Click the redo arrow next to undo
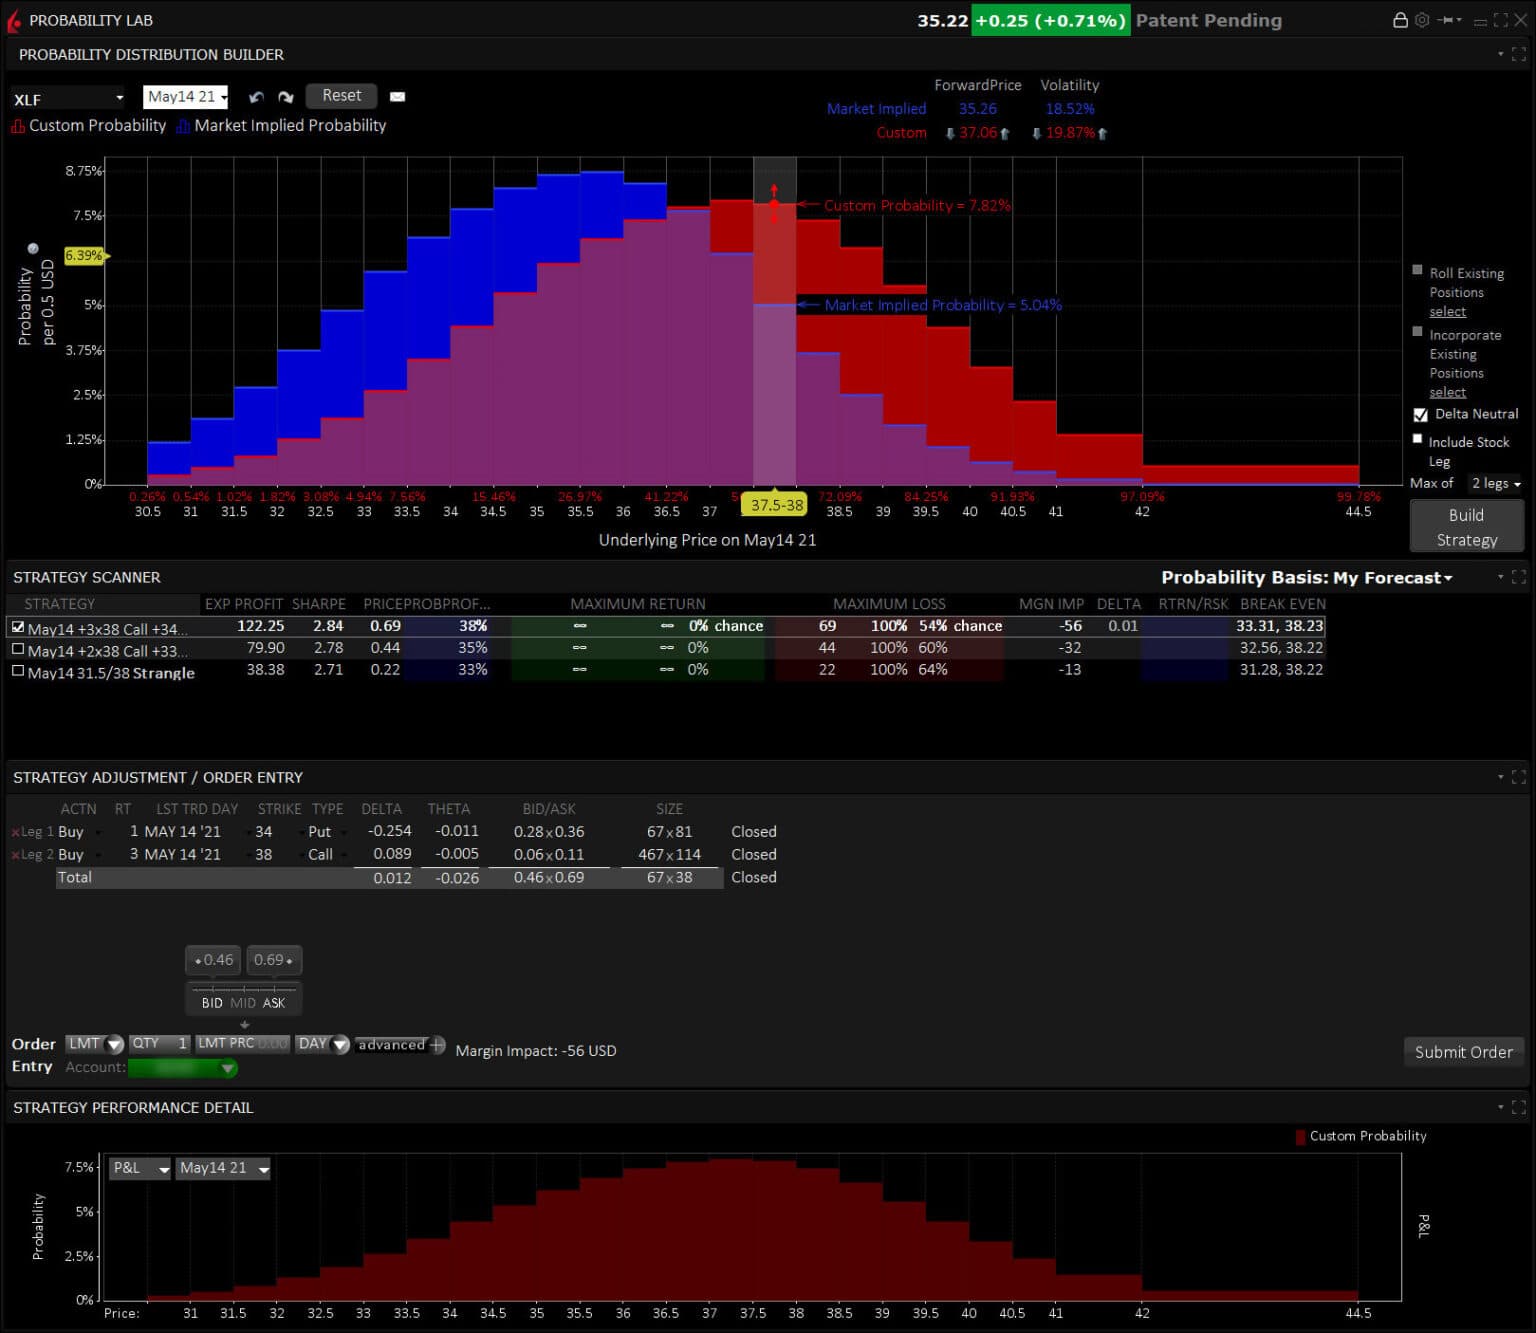1536x1333 pixels. 286,95
